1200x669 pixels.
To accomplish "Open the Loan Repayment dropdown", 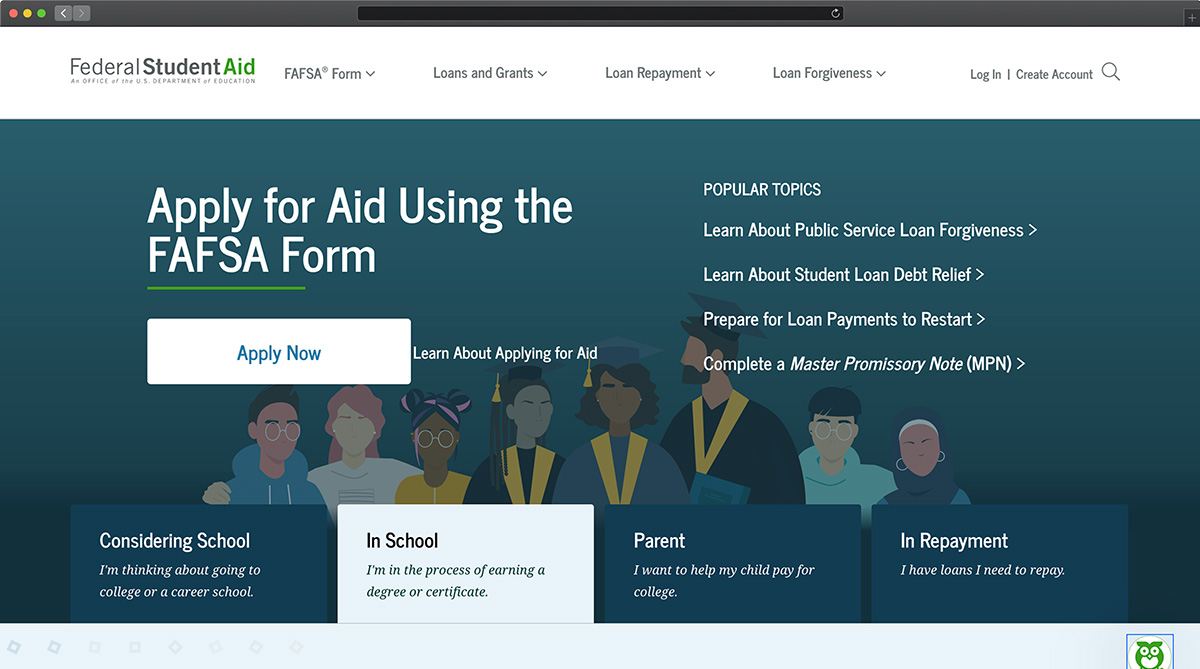I will [x=660, y=73].
